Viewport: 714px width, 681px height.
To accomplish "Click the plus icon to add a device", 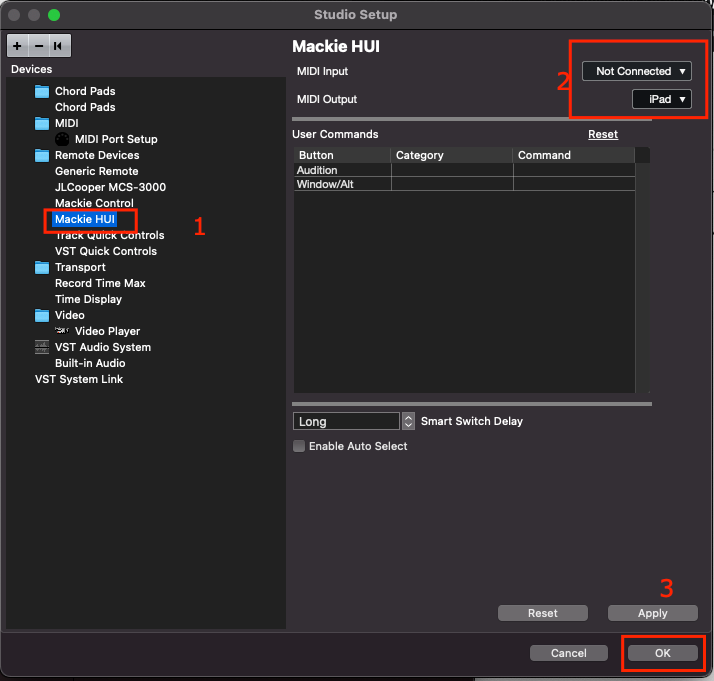I will point(18,46).
